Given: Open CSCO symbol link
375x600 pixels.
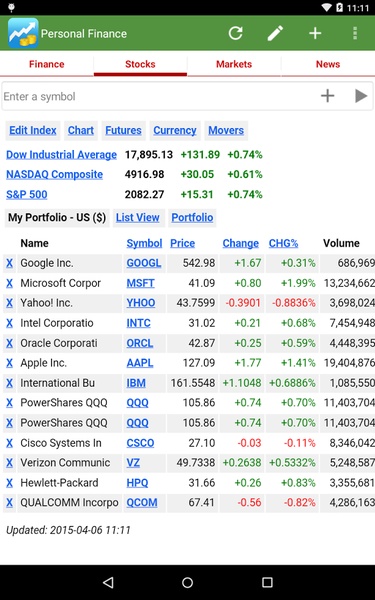Looking at the screenshot, I should pos(140,443).
